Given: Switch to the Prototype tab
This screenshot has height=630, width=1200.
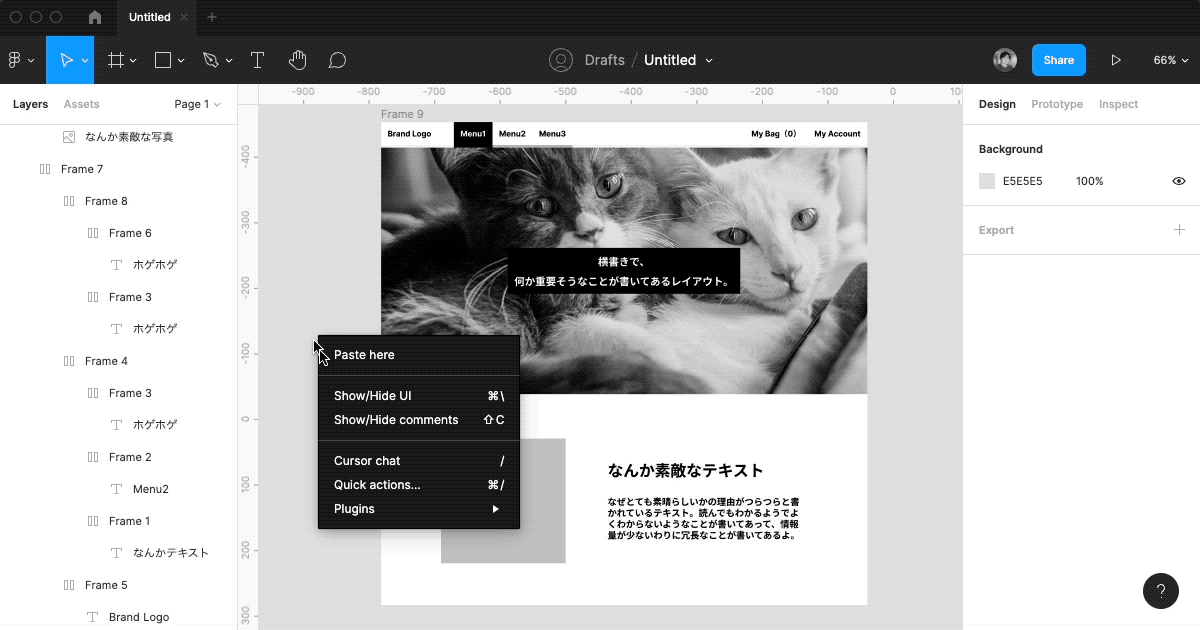Looking at the screenshot, I should [x=1057, y=104].
